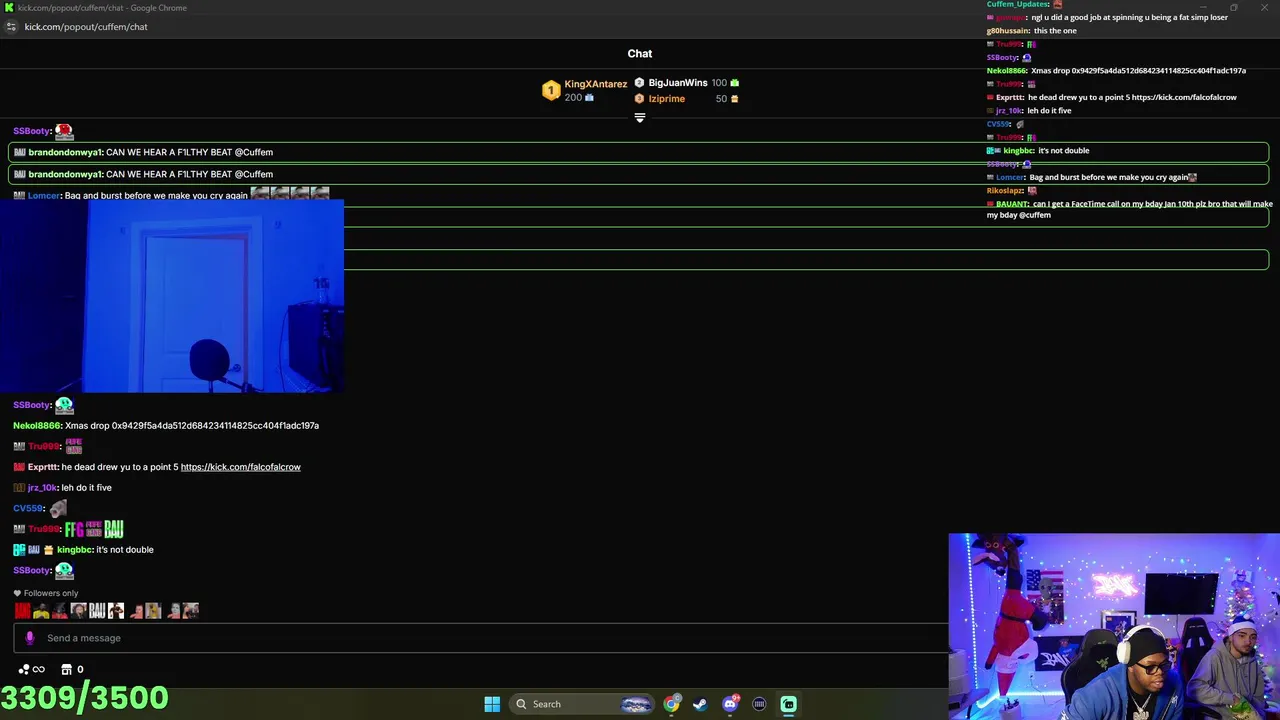Open Iziprime leaderboard entry
This screenshot has height=720, width=1280.
click(666, 99)
